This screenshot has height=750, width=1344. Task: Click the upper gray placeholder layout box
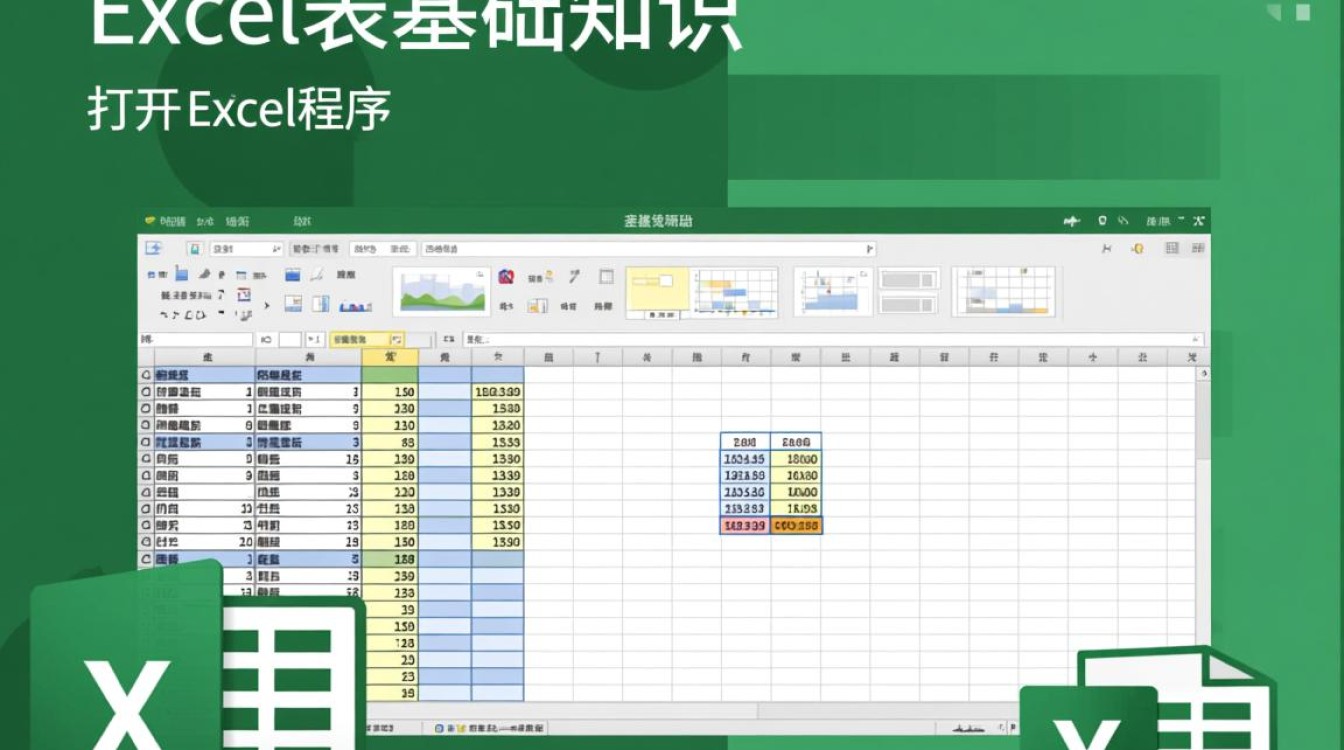909,279
